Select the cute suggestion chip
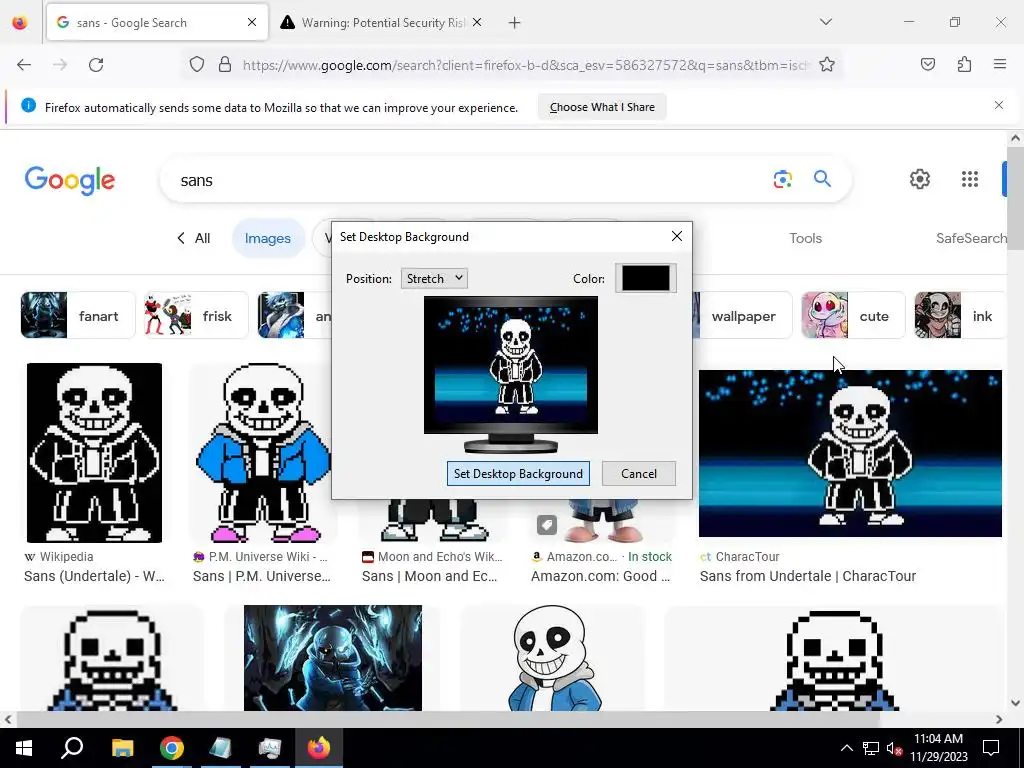 point(853,315)
